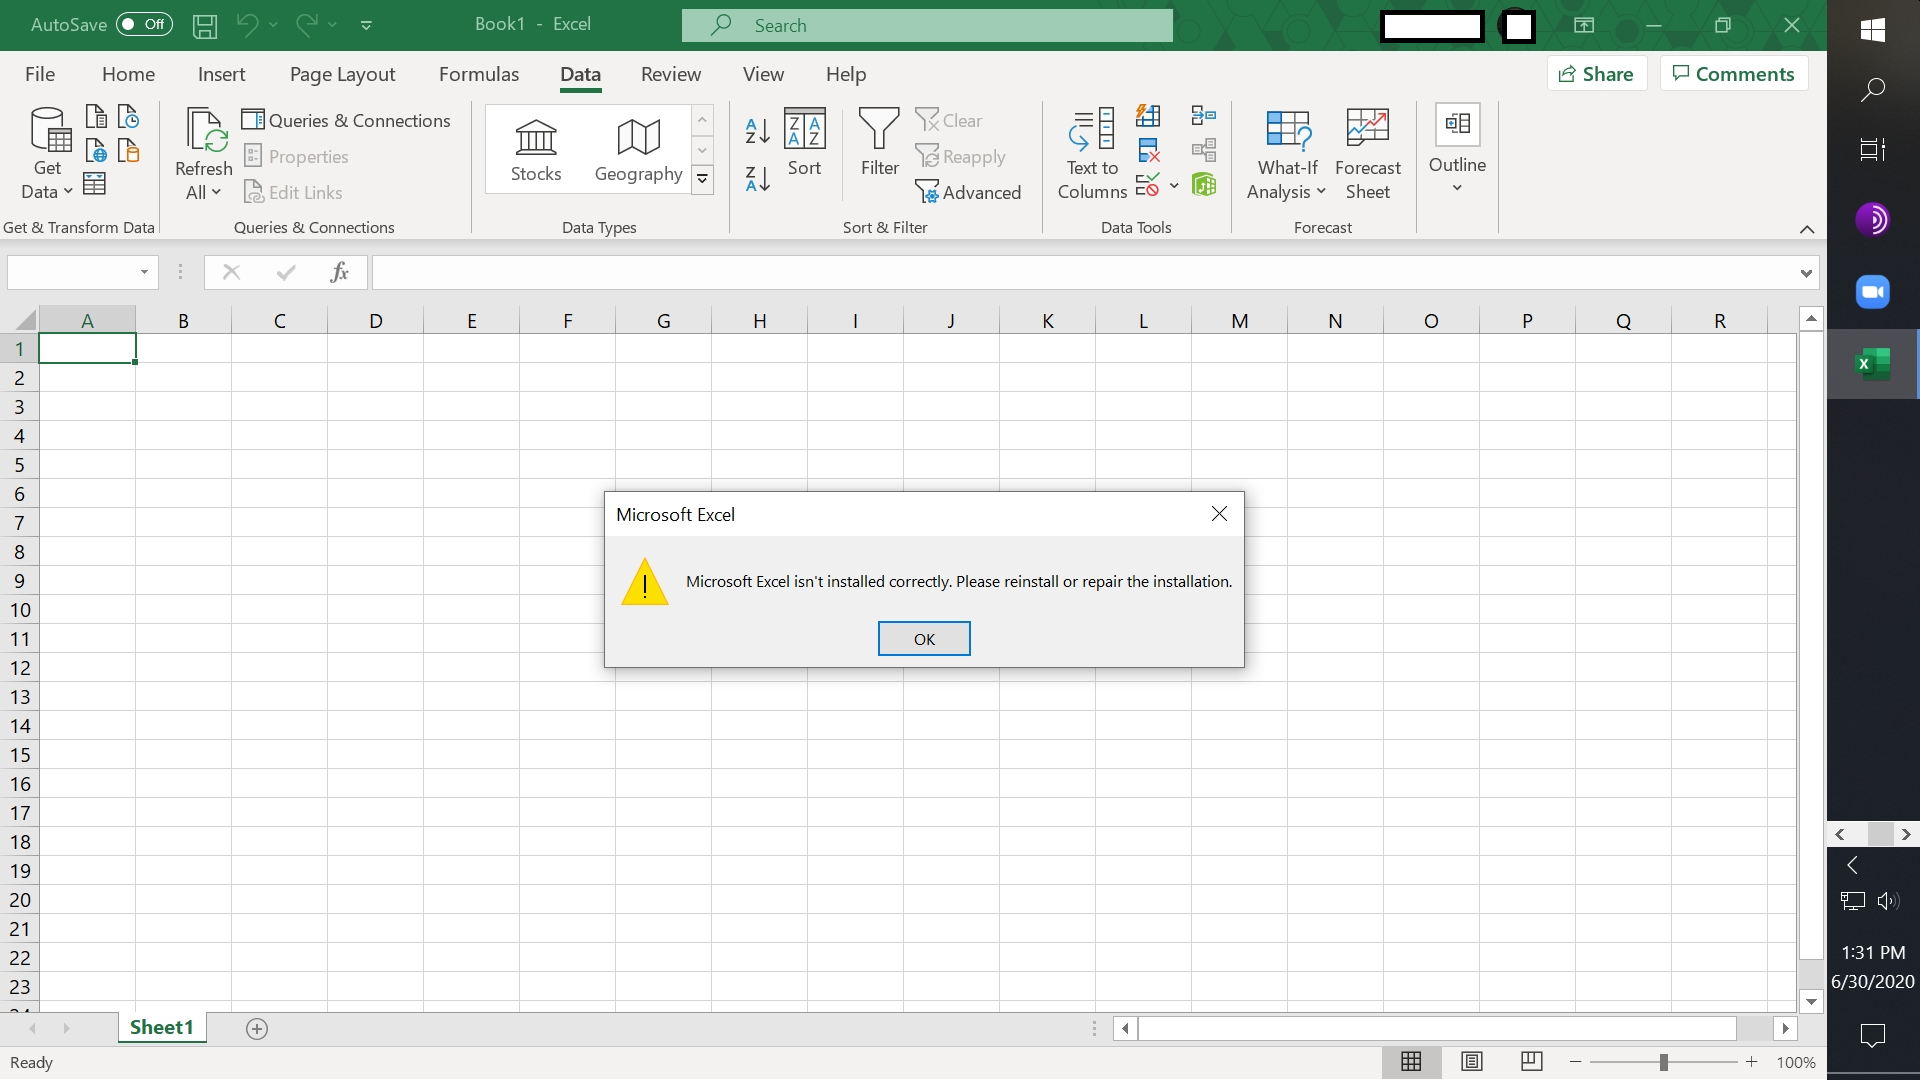
Task: Open Queries & Connections pane
Action: [x=346, y=120]
